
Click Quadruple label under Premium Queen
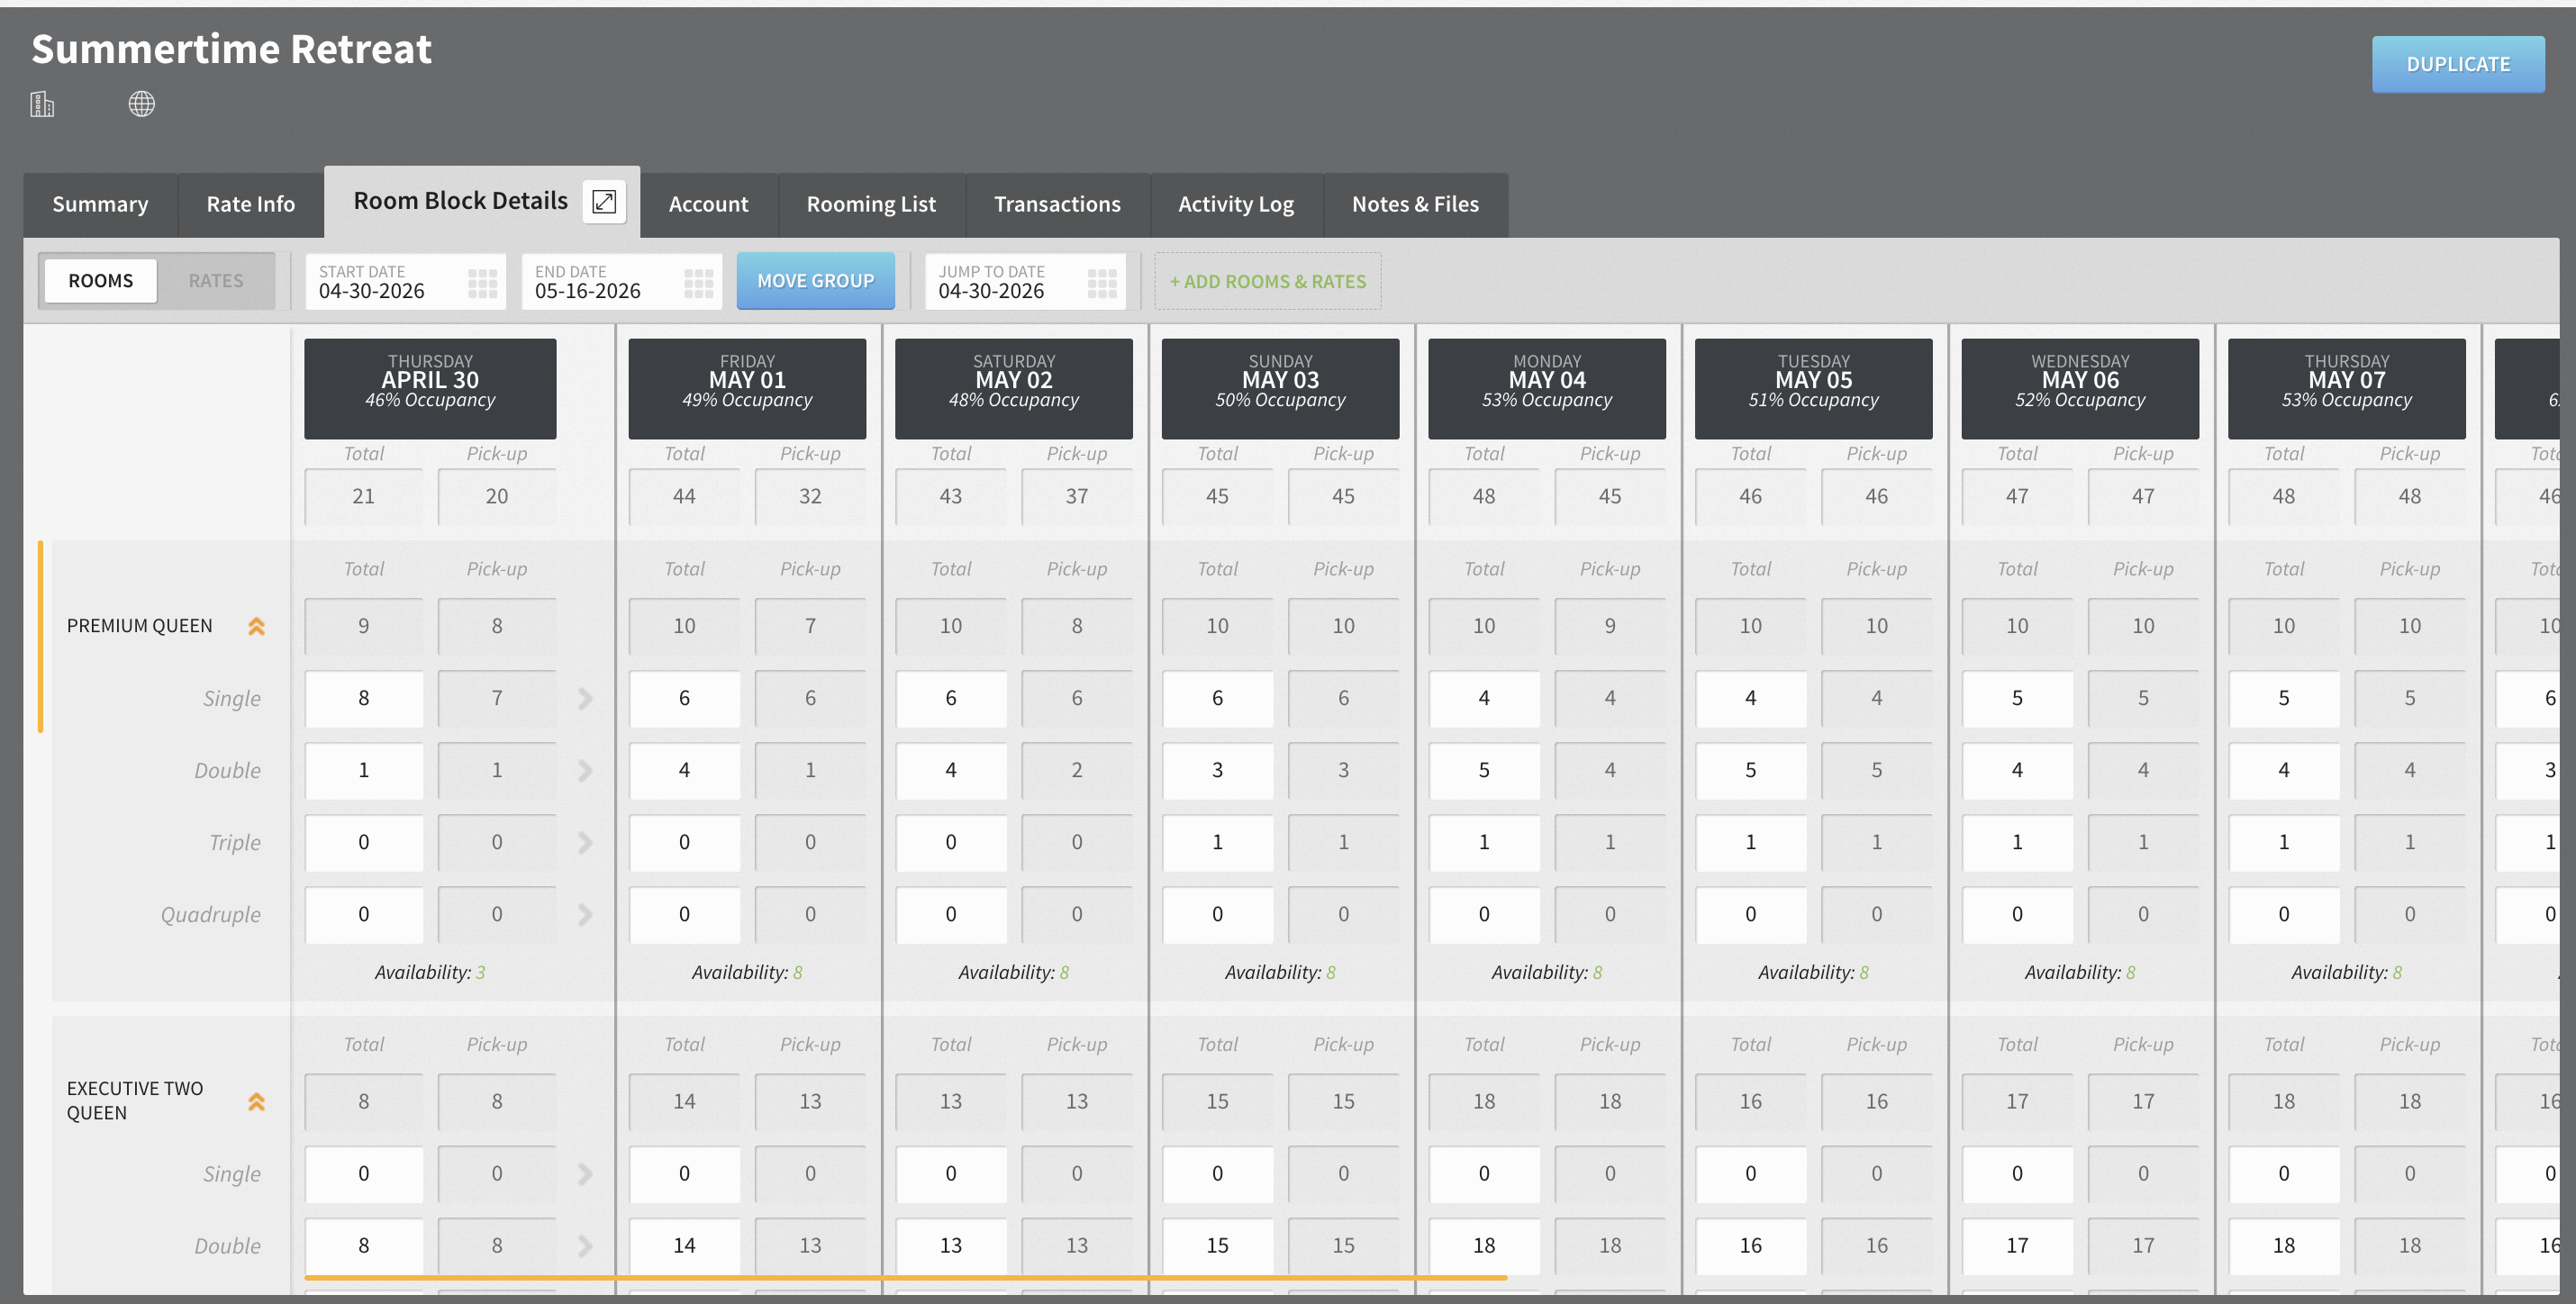210,914
